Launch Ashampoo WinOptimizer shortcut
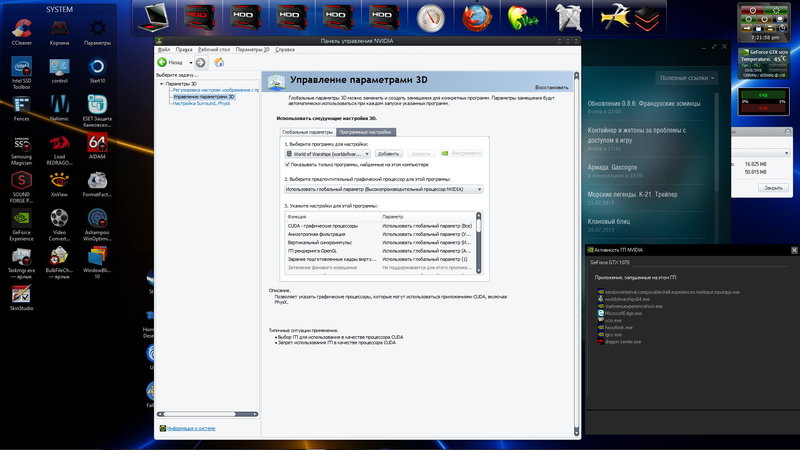800x450 pixels. point(97,224)
